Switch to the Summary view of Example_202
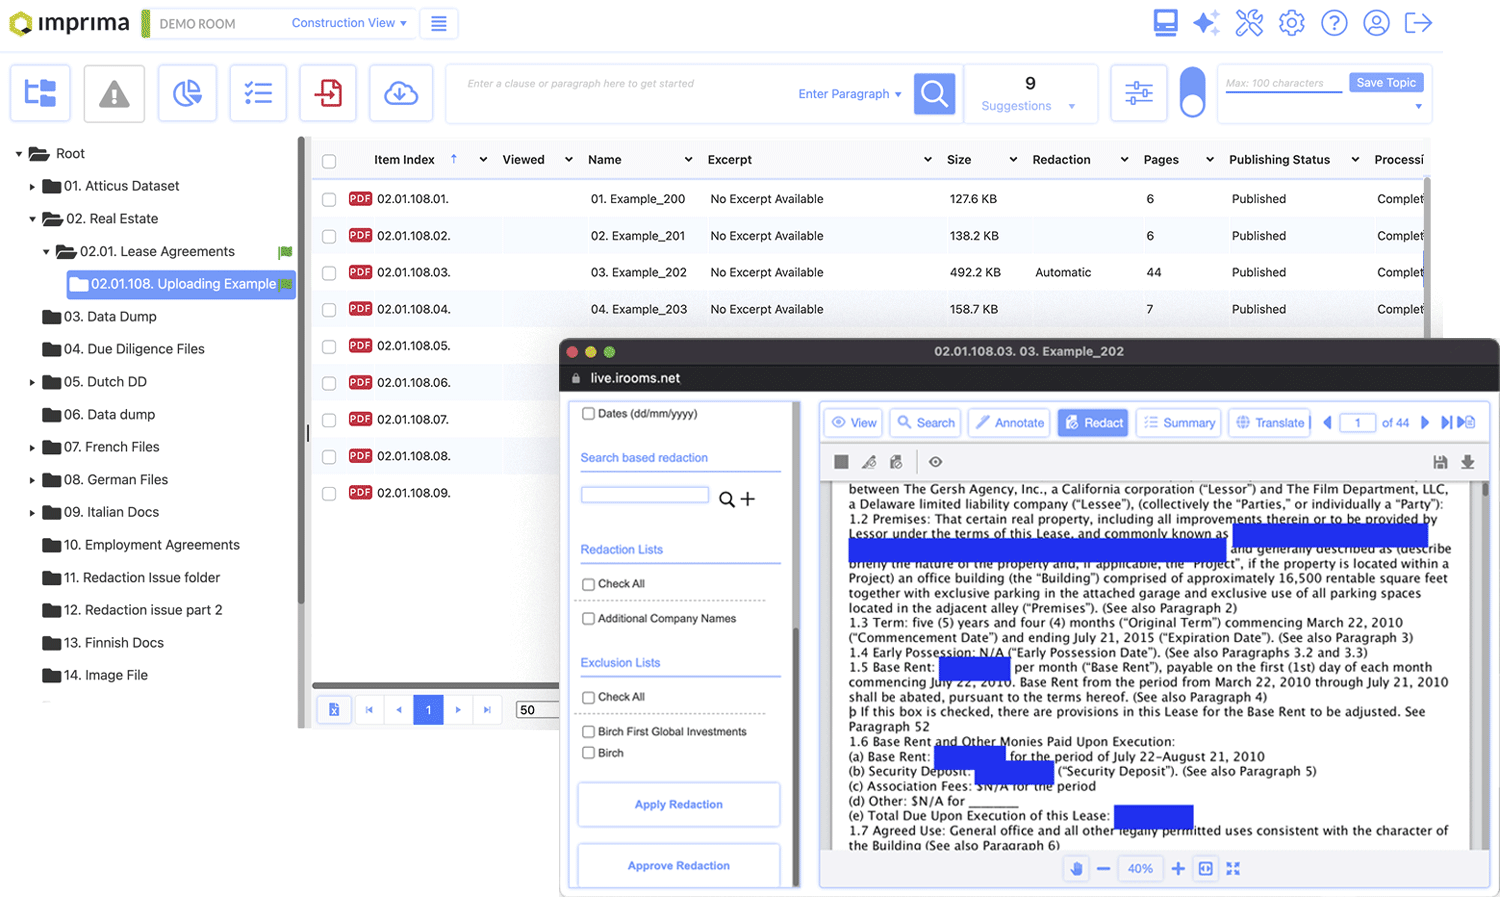Image resolution: width=1500 pixels, height=897 pixels. (1178, 422)
